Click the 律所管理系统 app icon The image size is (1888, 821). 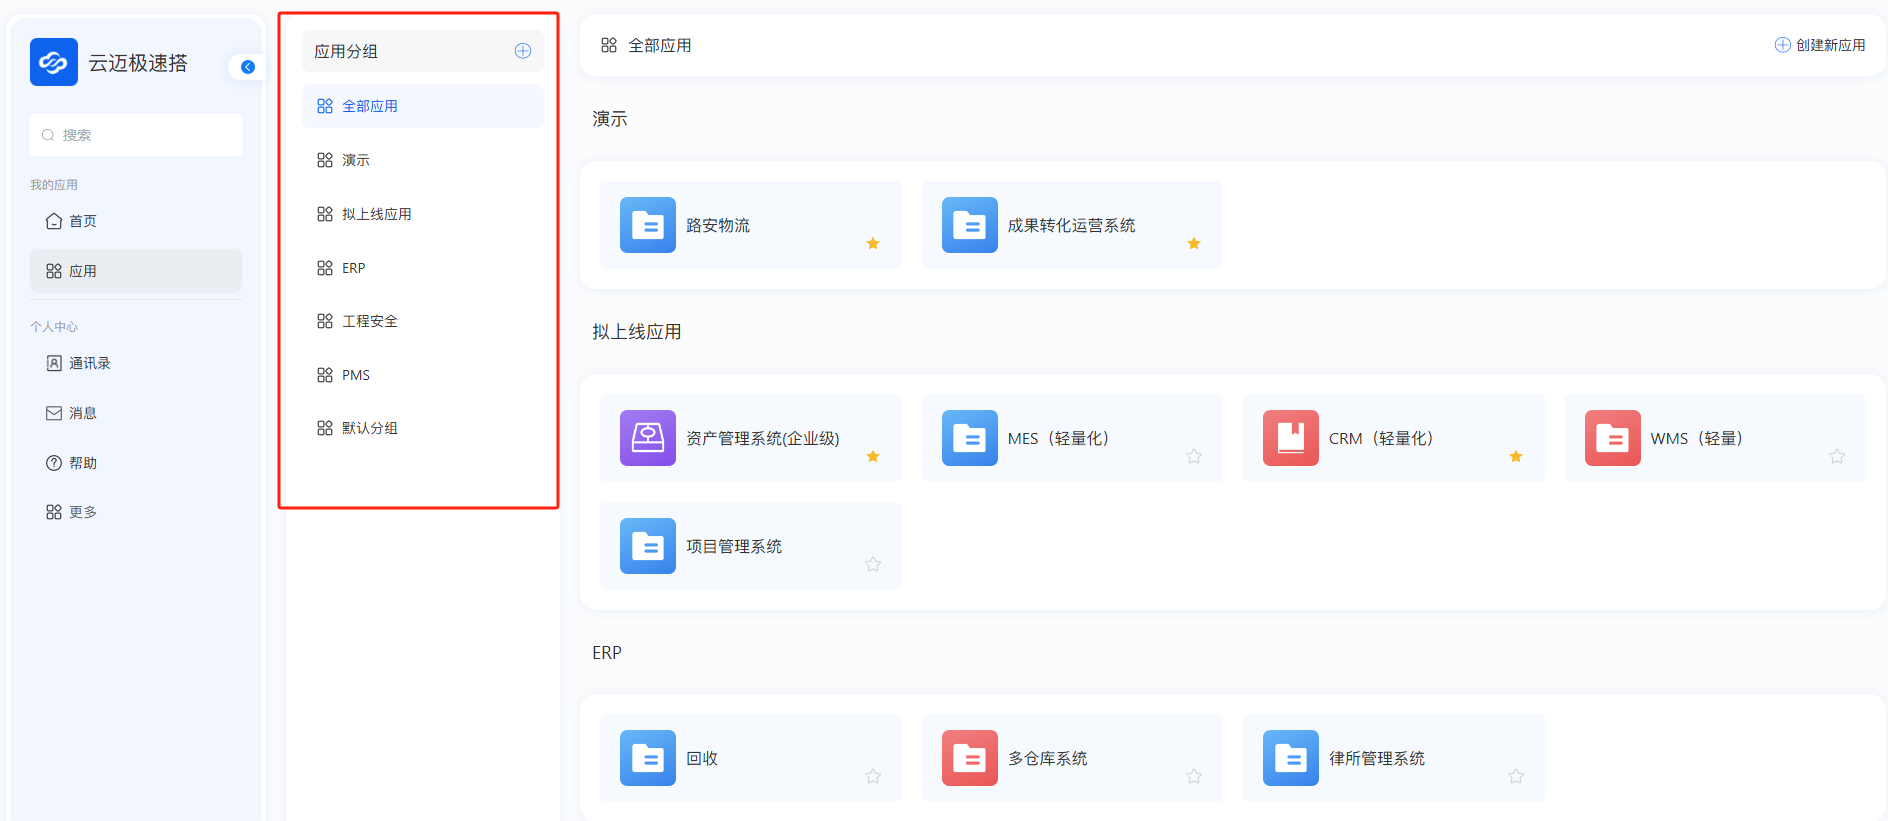[x=1290, y=758]
